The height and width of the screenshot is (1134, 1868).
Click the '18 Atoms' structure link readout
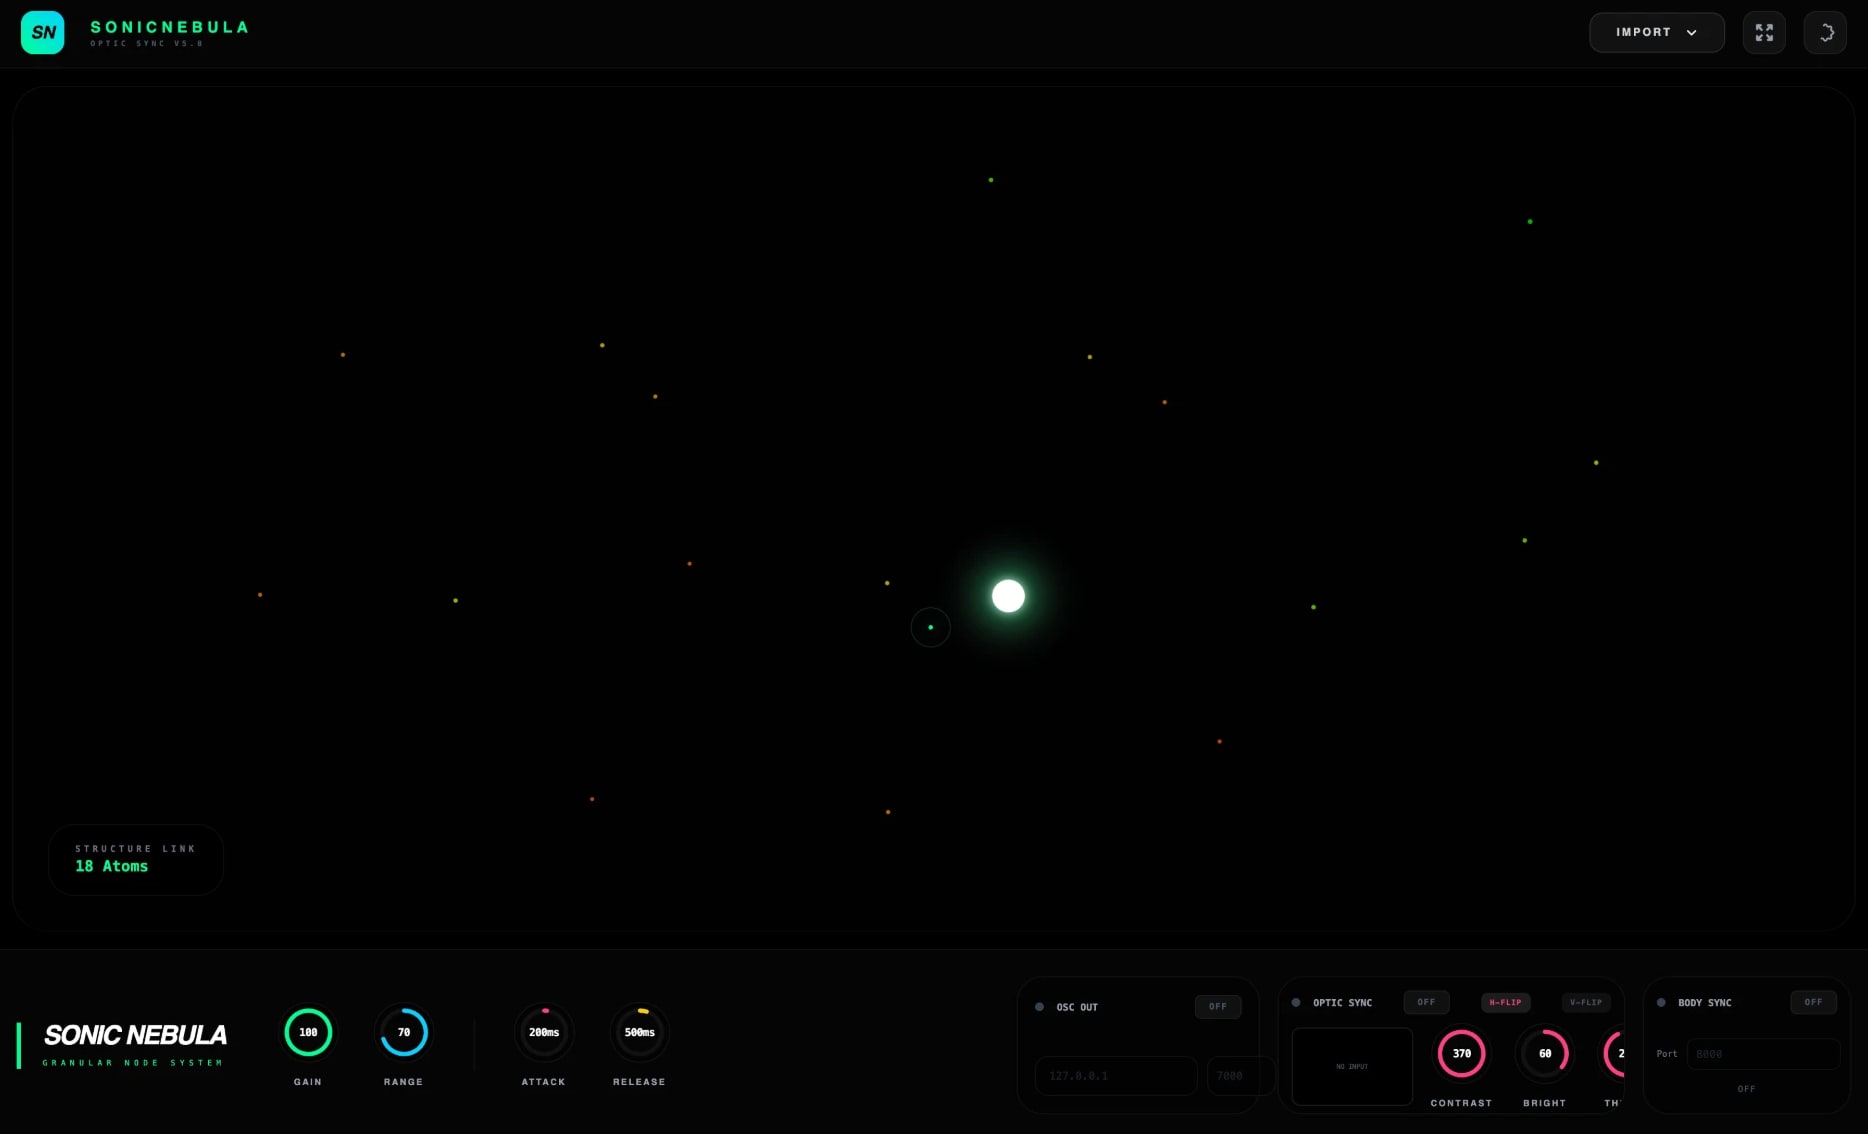click(x=112, y=867)
